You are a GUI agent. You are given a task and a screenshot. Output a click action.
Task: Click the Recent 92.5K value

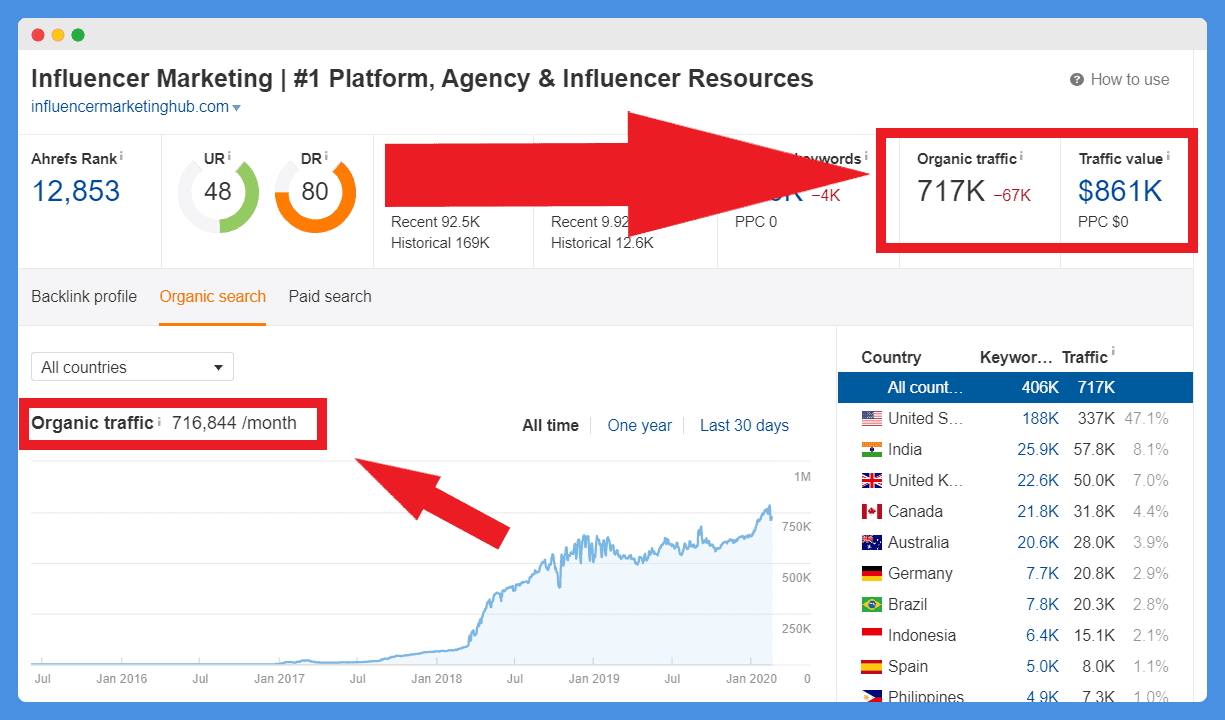[436, 222]
